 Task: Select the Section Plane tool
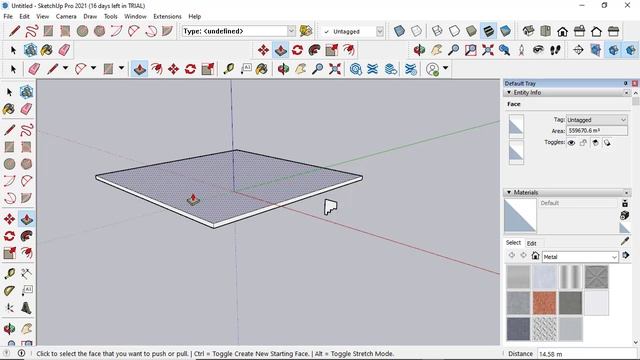click(578, 50)
